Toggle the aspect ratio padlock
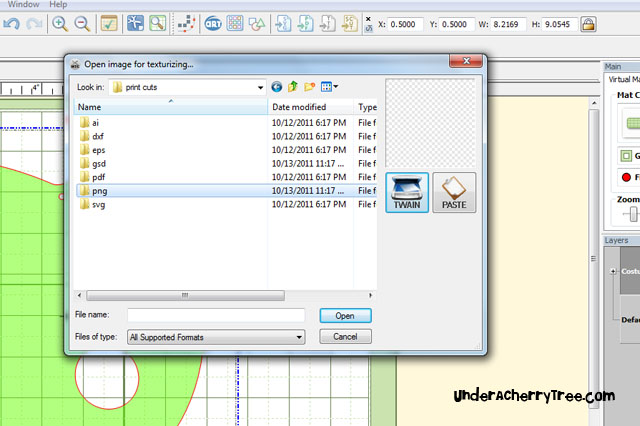This screenshot has height=426, width=640. point(588,24)
